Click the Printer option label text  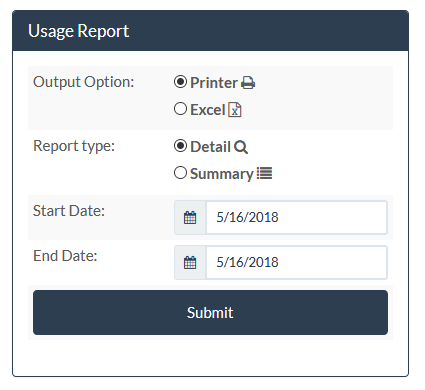pos(214,83)
